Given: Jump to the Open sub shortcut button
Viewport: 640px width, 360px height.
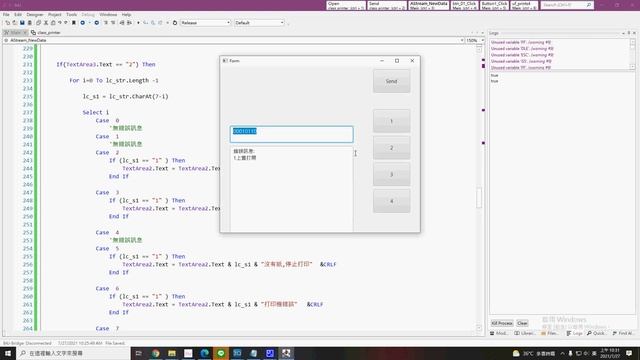Looking at the screenshot, I should tap(346, 5).
